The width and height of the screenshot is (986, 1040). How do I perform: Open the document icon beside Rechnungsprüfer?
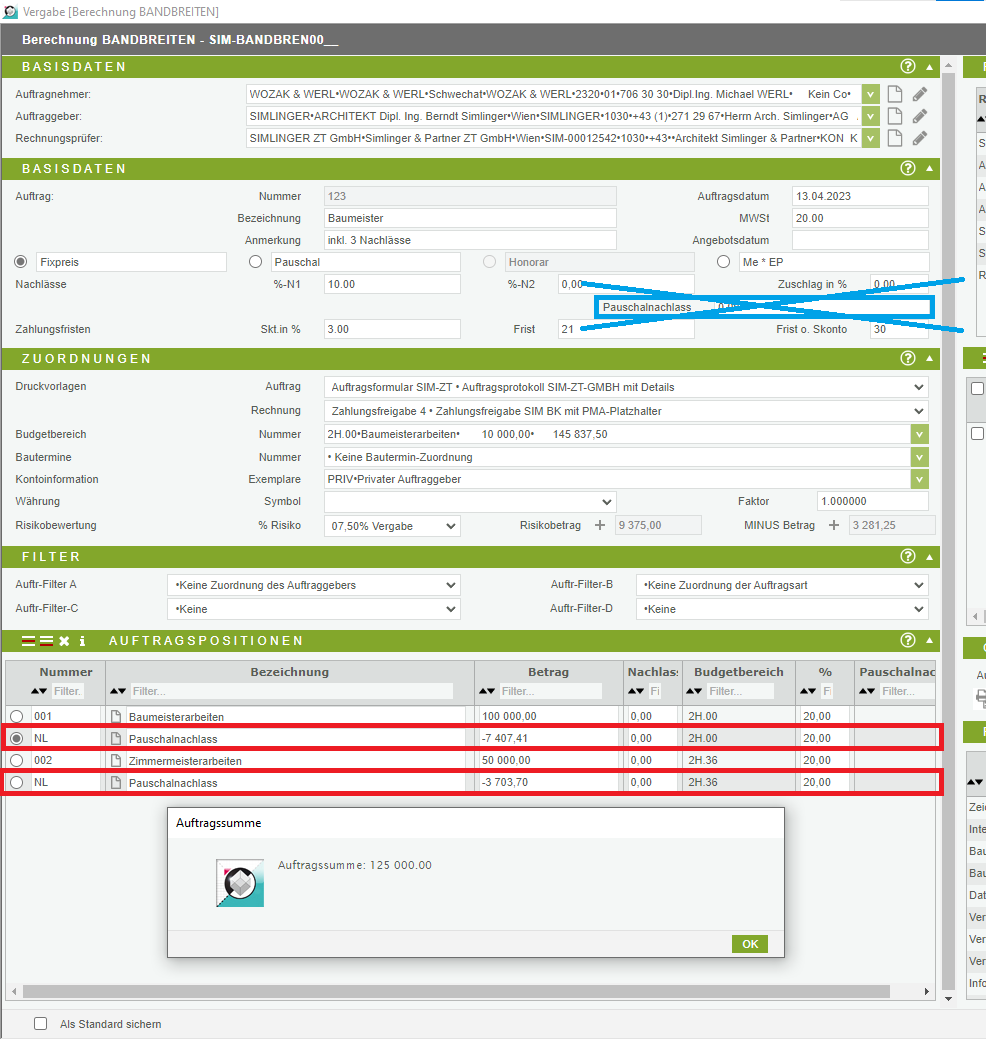[895, 138]
